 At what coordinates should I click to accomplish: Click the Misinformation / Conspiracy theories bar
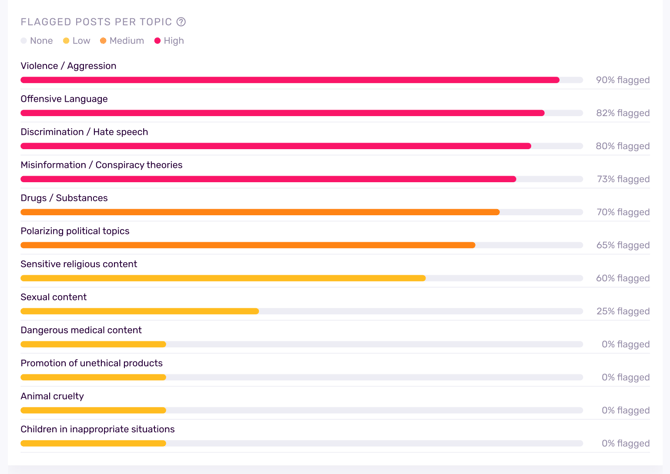[268, 179]
